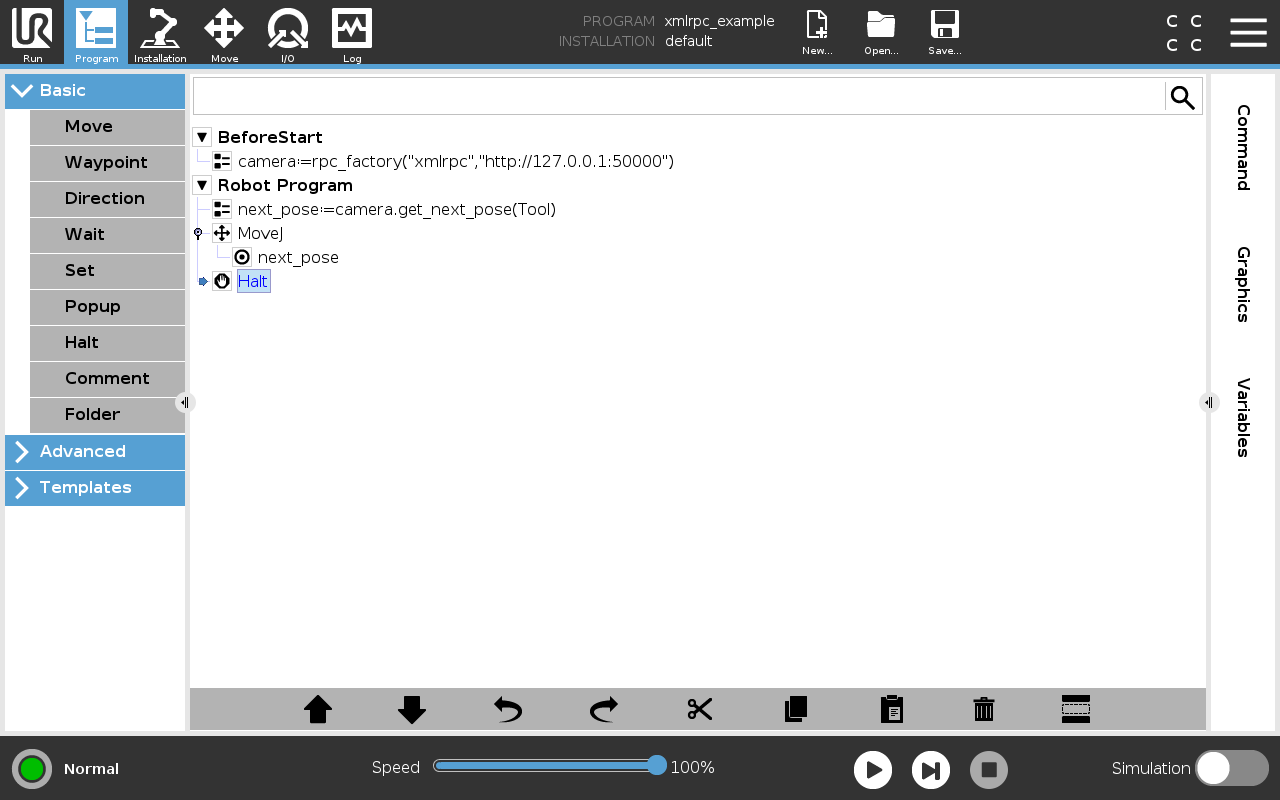Select the Halt node in tree
Screen dimensions: 1280x800
pos(253,281)
